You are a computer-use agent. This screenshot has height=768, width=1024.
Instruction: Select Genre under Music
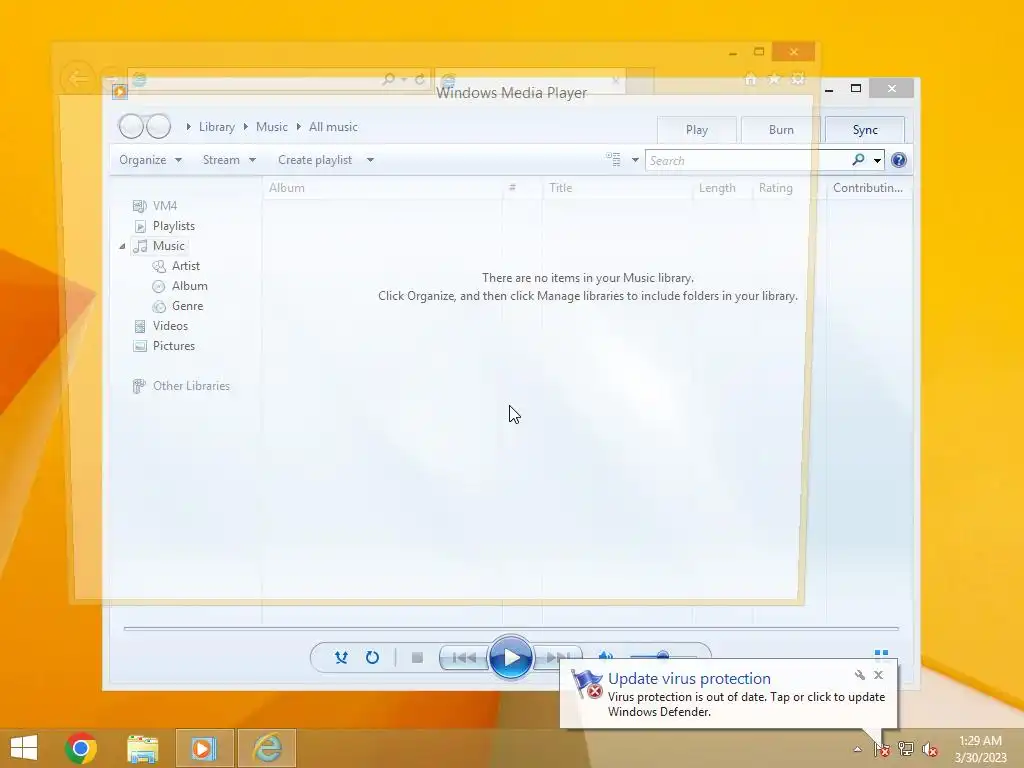[178, 306]
